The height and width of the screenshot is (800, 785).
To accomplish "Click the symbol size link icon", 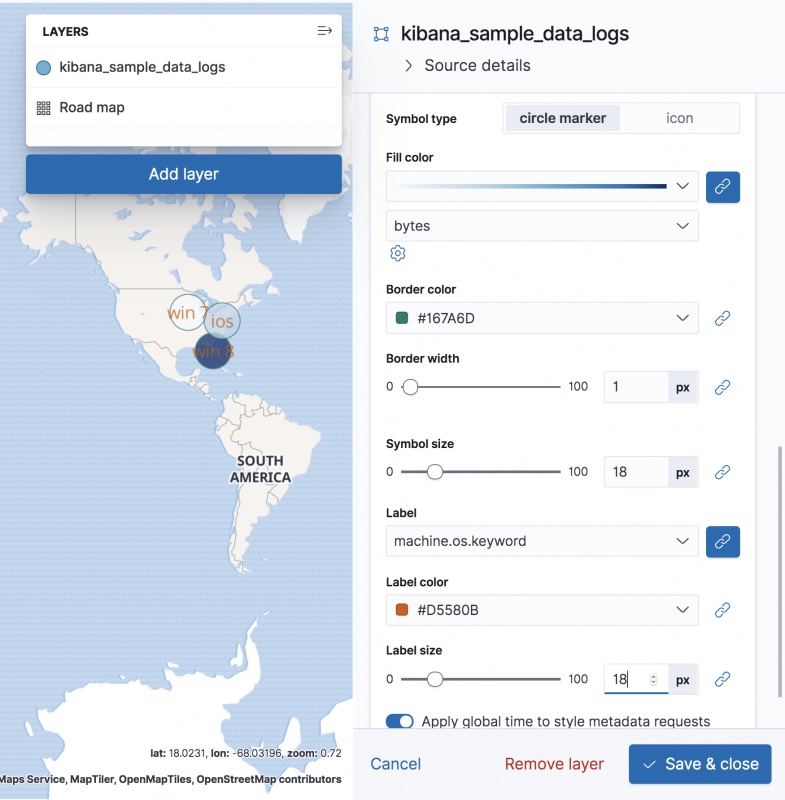I will click(x=722, y=472).
